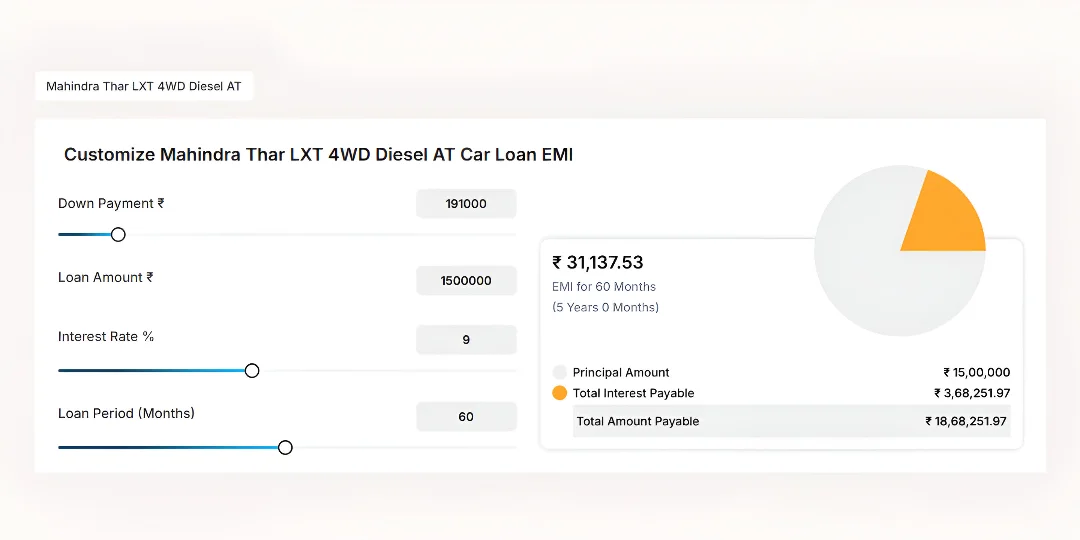The width and height of the screenshot is (1080, 540).
Task: Click the Loan Amount ₹ label
Action: (106, 278)
